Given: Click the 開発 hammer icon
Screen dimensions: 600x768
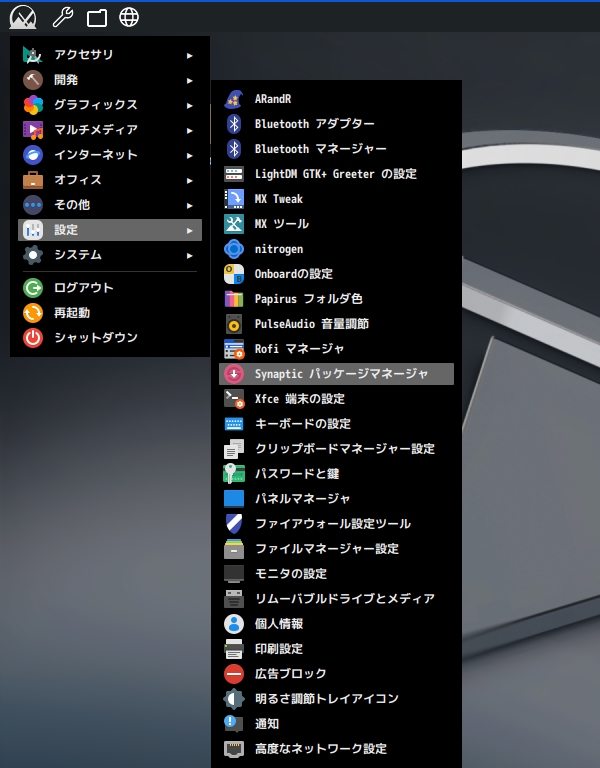Looking at the screenshot, I should (33, 80).
